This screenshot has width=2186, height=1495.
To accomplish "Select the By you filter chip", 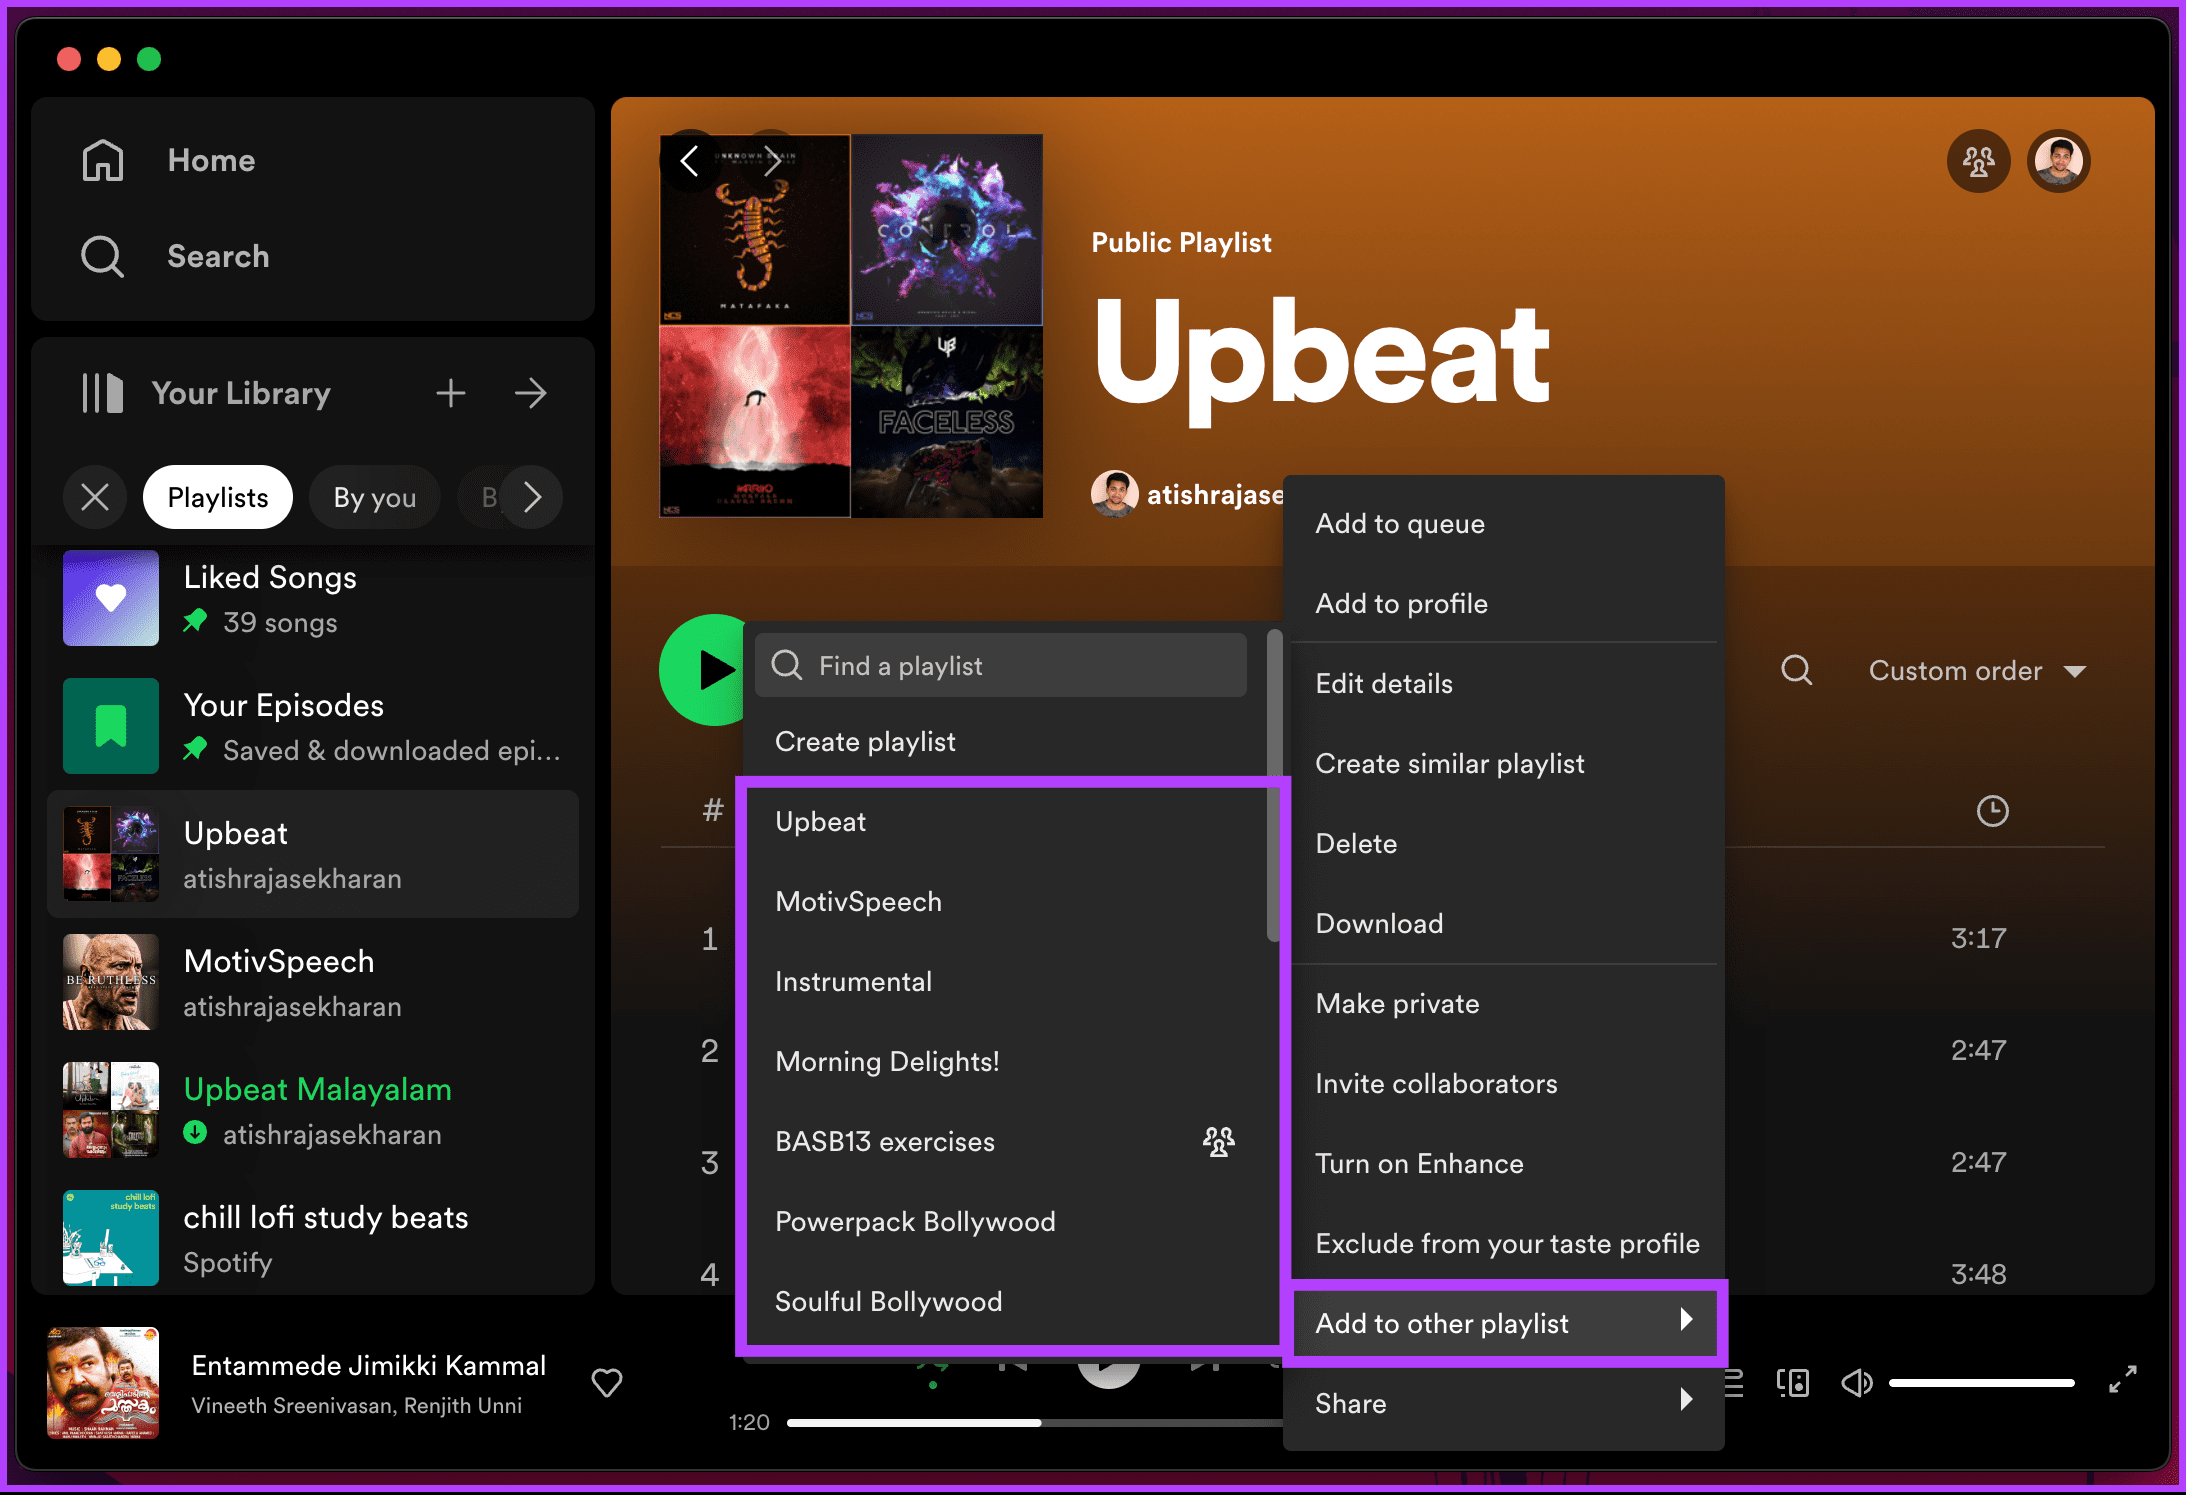I will click(x=375, y=497).
